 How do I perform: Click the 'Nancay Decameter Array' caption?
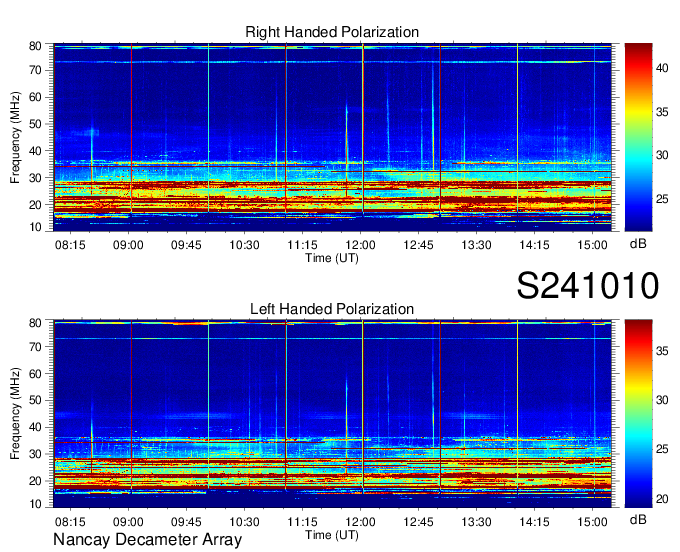point(147,540)
